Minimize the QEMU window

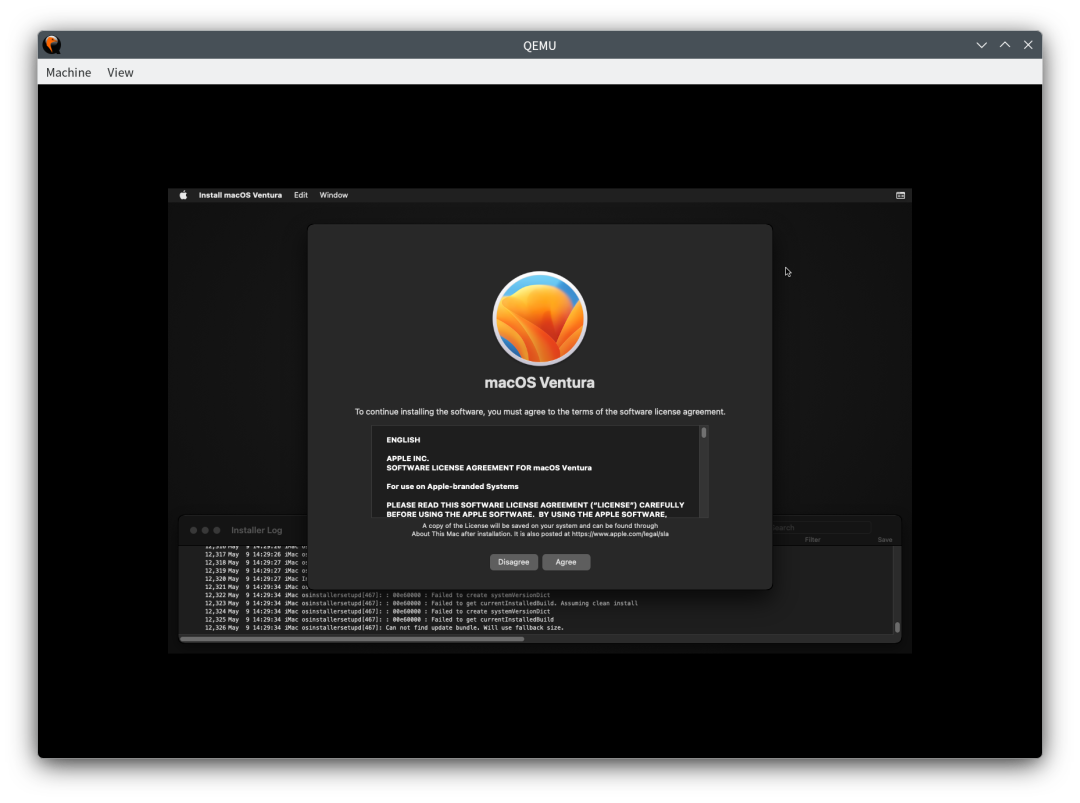click(x=982, y=45)
